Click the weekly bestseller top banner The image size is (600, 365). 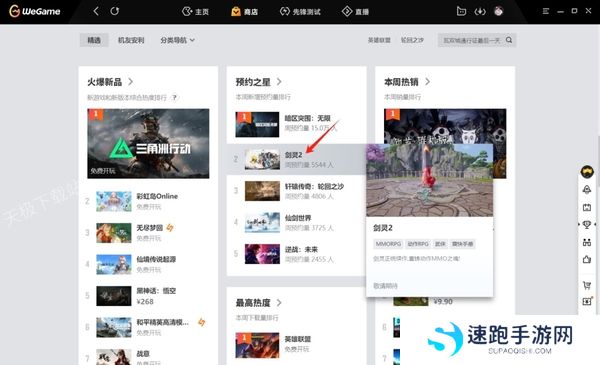pos(445,126)
